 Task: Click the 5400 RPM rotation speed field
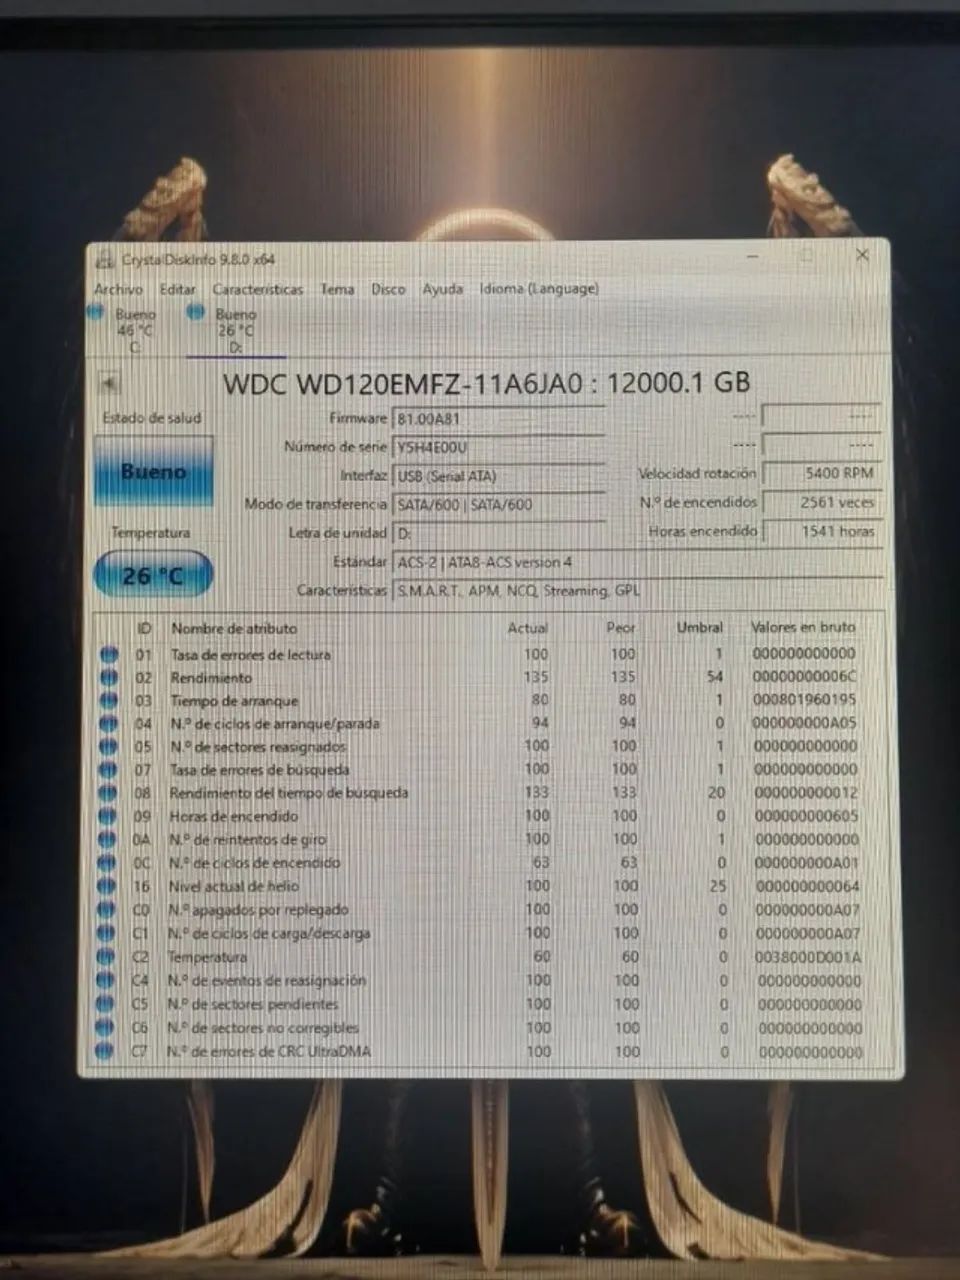point(821,473)
